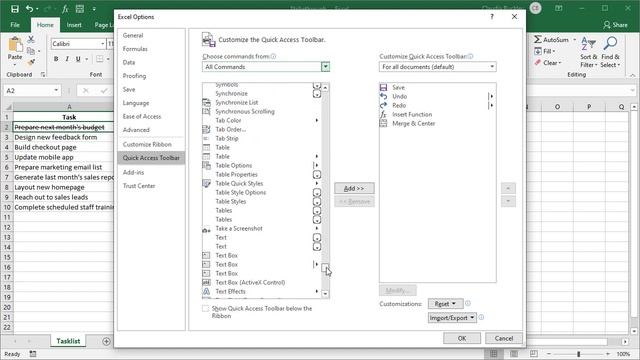Screen dimensions: 640x360
Task: Click the Merge & Center icon in title bar
Action: (x=80, y=9)
